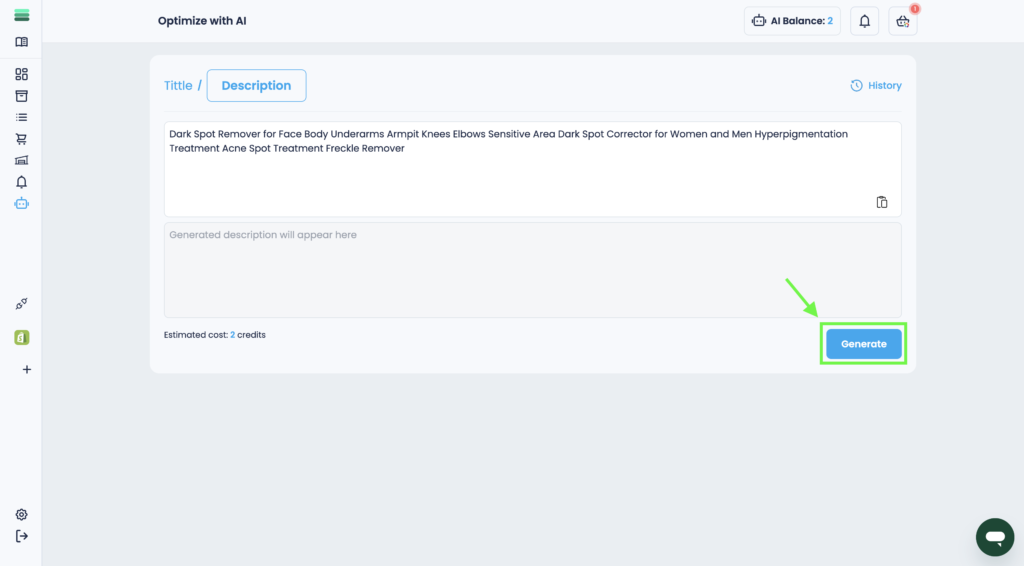
Task: Open the History link
Action: (x=876, y=86)
